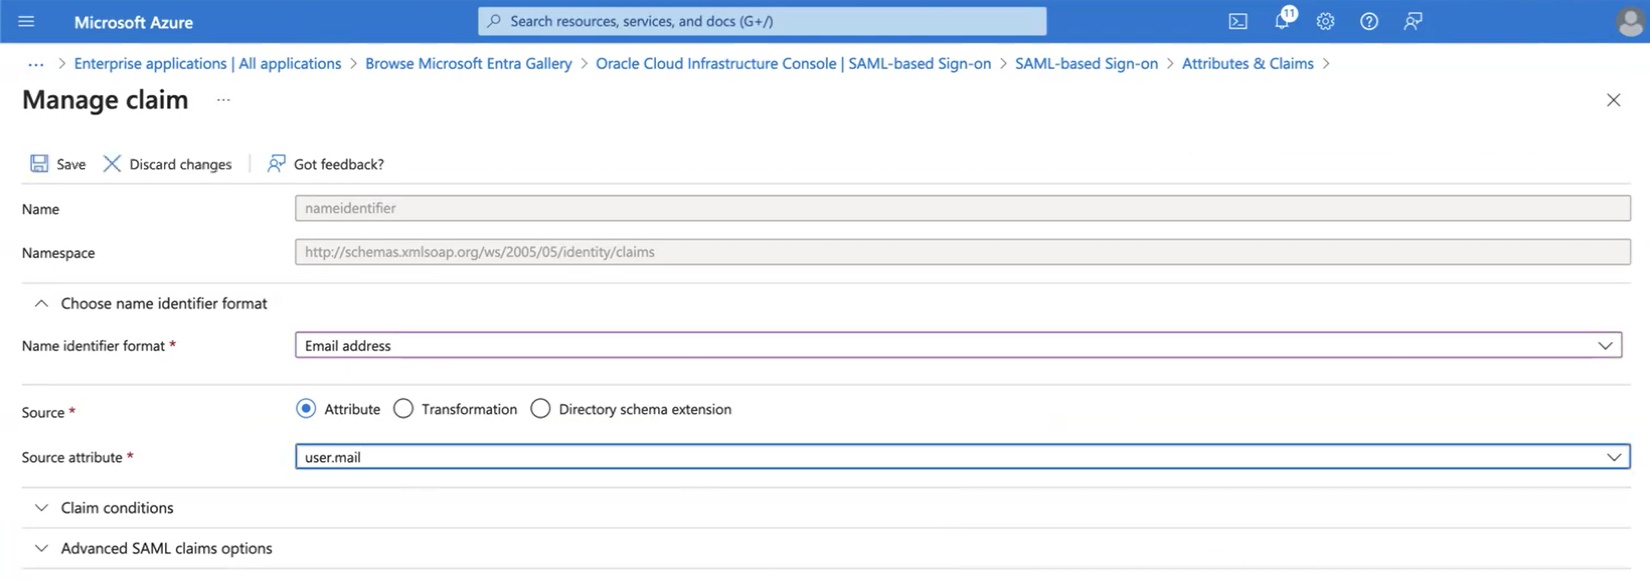The width and height of the screenshot is (1650, 580).
Task: Click the Got feedback? button
Action: click(325, 163)
